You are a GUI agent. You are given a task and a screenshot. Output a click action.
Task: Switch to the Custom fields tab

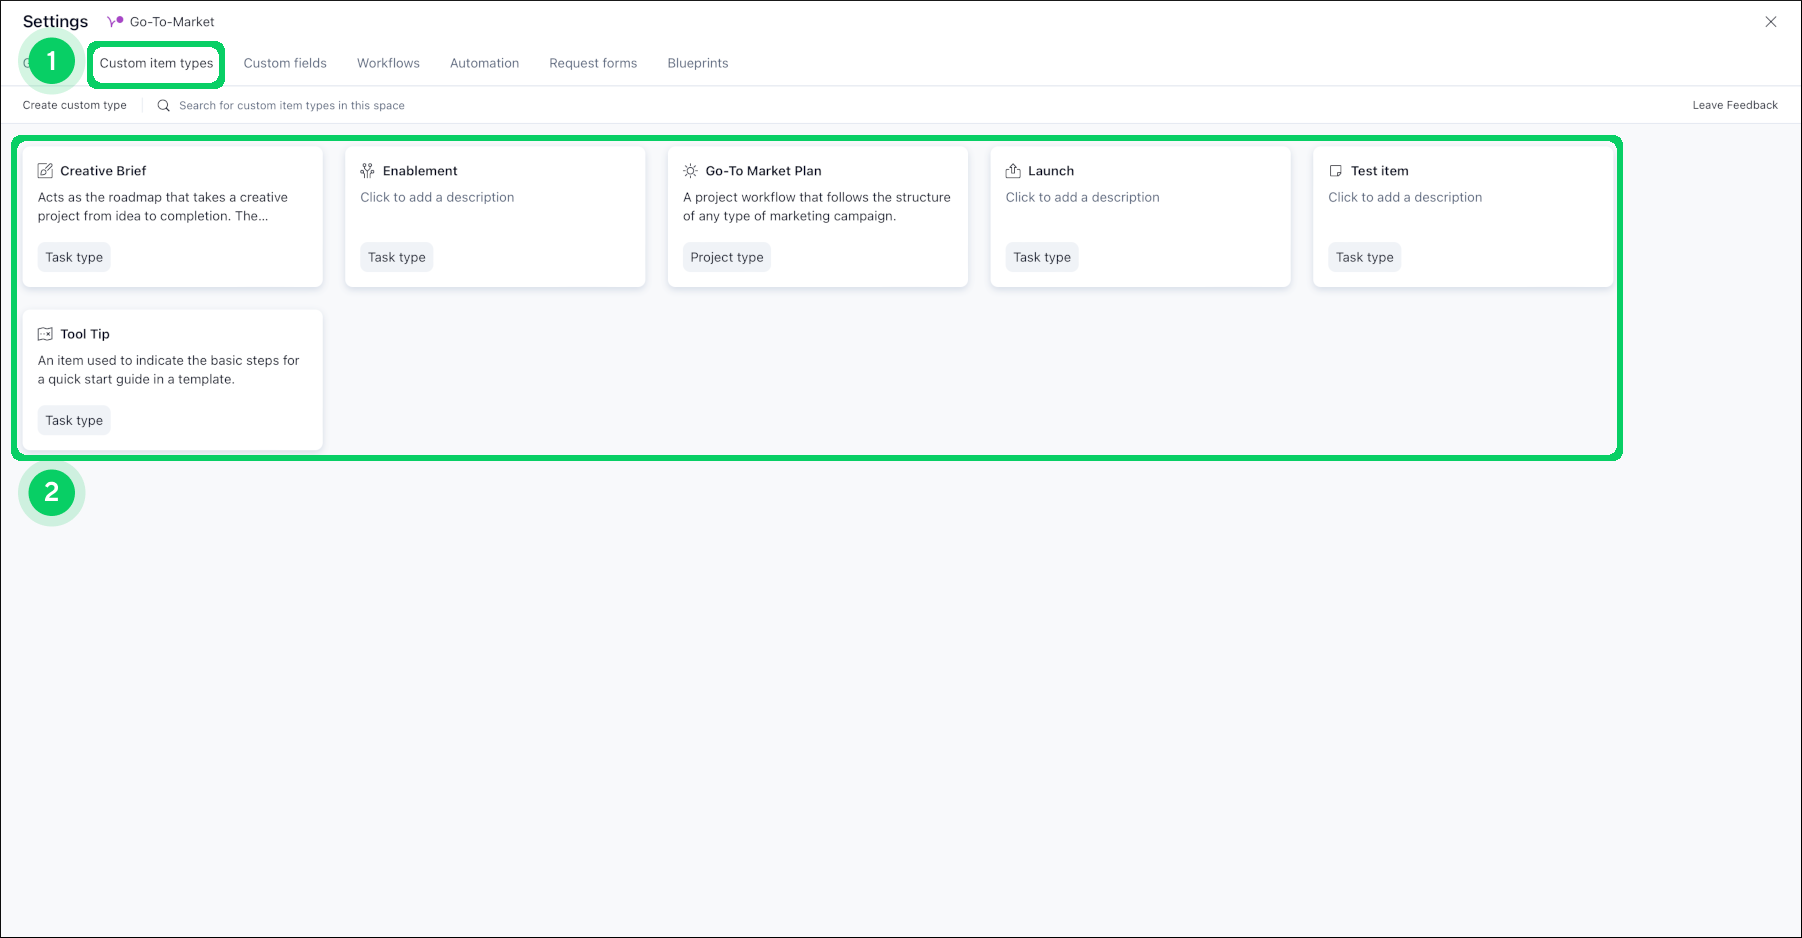285,62
